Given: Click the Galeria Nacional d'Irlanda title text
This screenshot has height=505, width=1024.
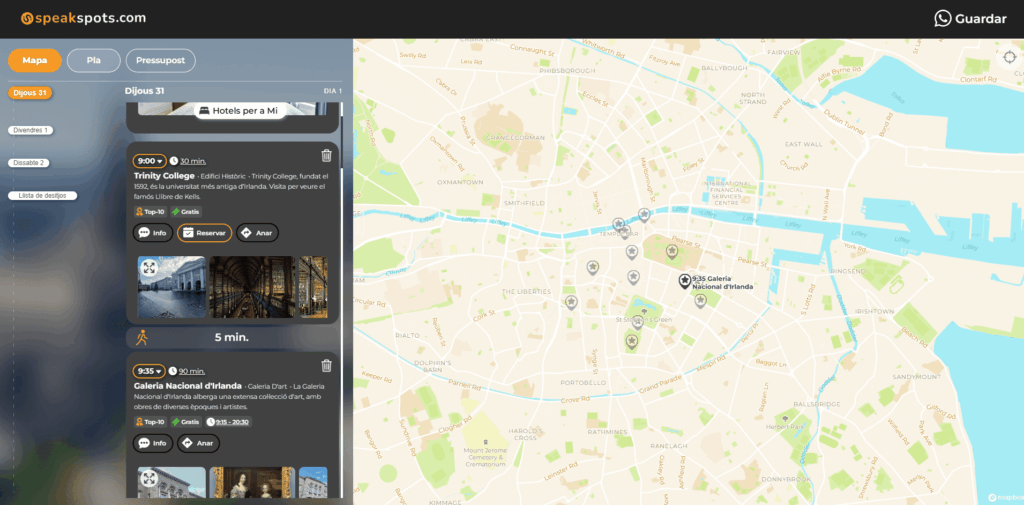Looking at the screenshot, I should point(188,385).
